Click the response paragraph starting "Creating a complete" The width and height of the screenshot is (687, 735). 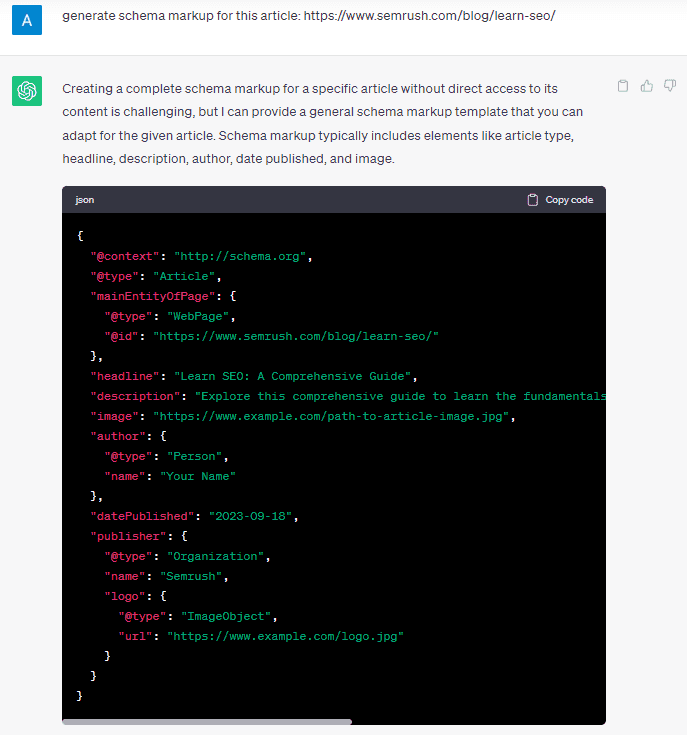[x=322, y=124]
